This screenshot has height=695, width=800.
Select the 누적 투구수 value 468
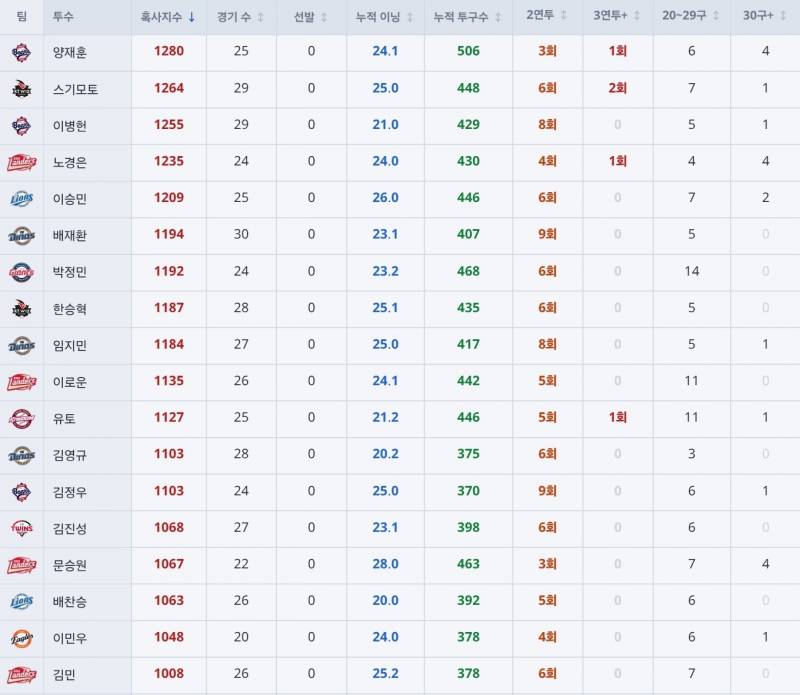point(468,271)
